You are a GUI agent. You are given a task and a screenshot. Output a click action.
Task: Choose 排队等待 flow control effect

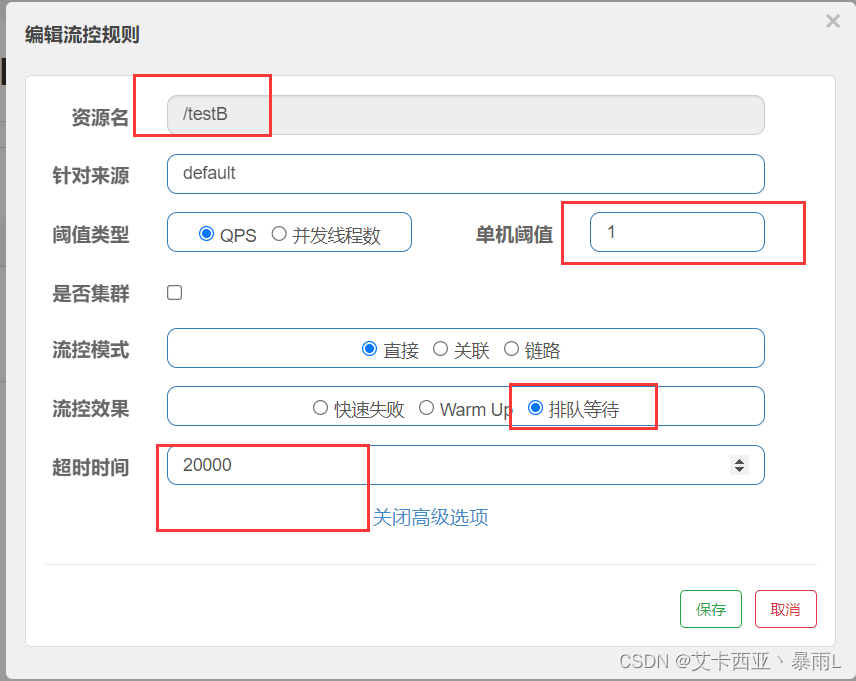[x=536, y=407]
